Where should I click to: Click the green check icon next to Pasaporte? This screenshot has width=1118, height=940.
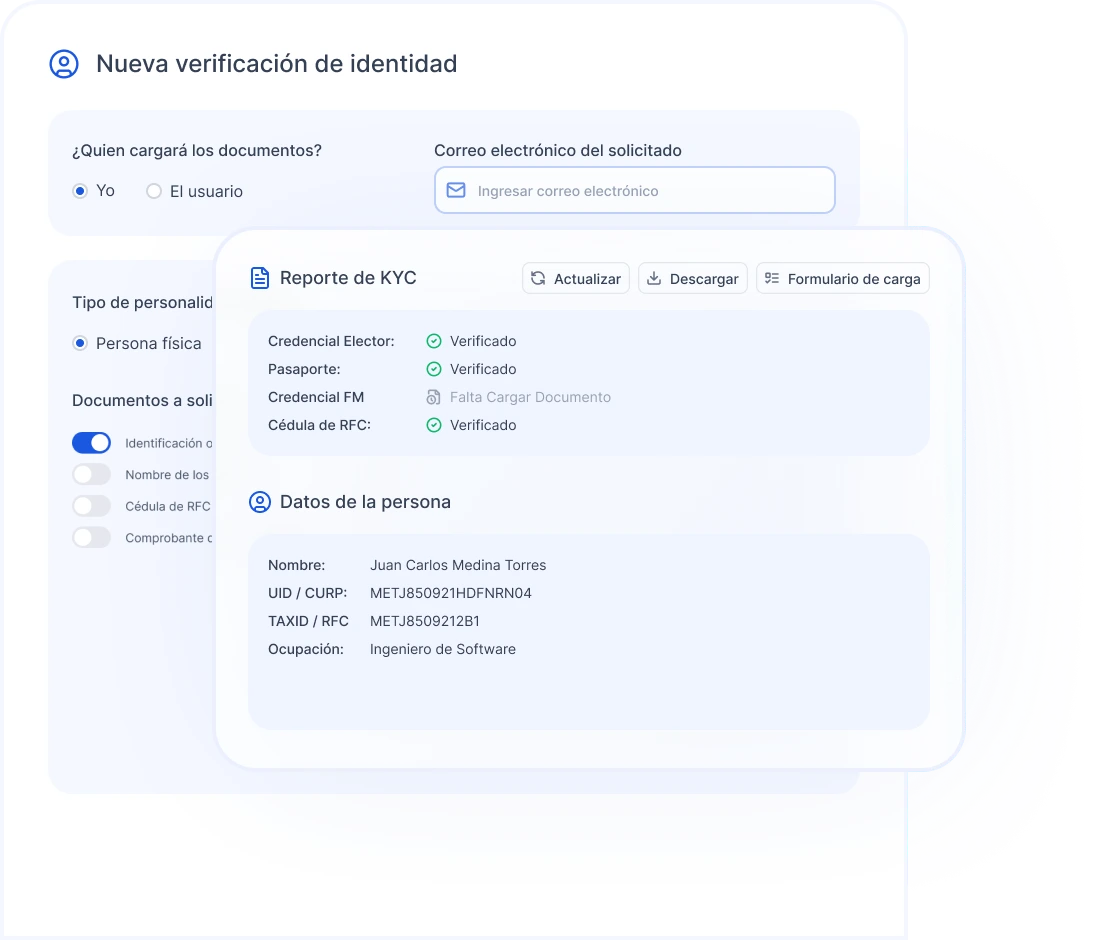click(x=434, y=369)
